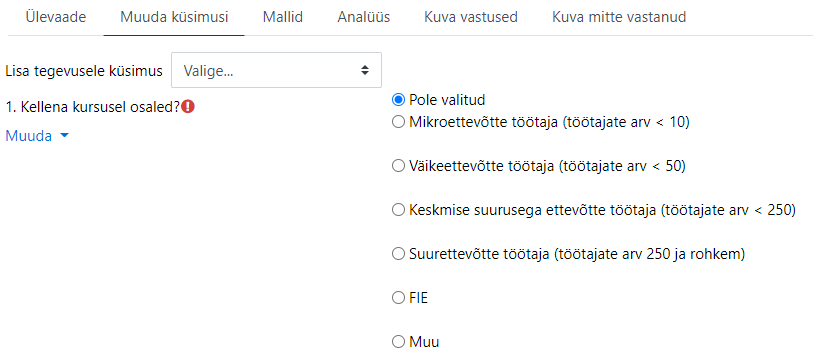Viewport: 813px width, 361px height.
Task: Choose Mikroettevõtte töötaja radio option
Action: (x=398, y=122)
